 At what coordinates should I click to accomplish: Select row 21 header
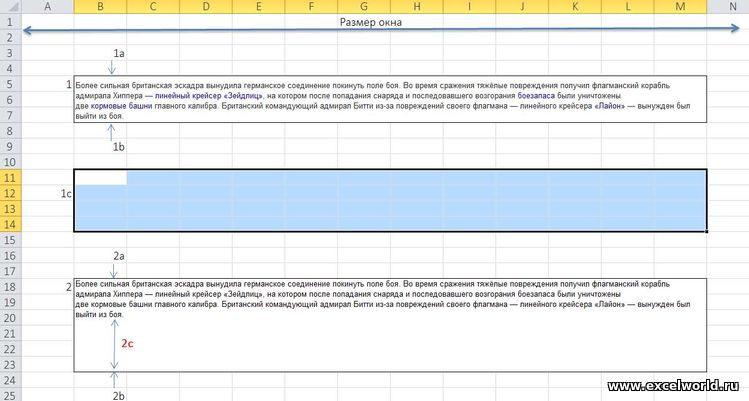coord(11,334)
